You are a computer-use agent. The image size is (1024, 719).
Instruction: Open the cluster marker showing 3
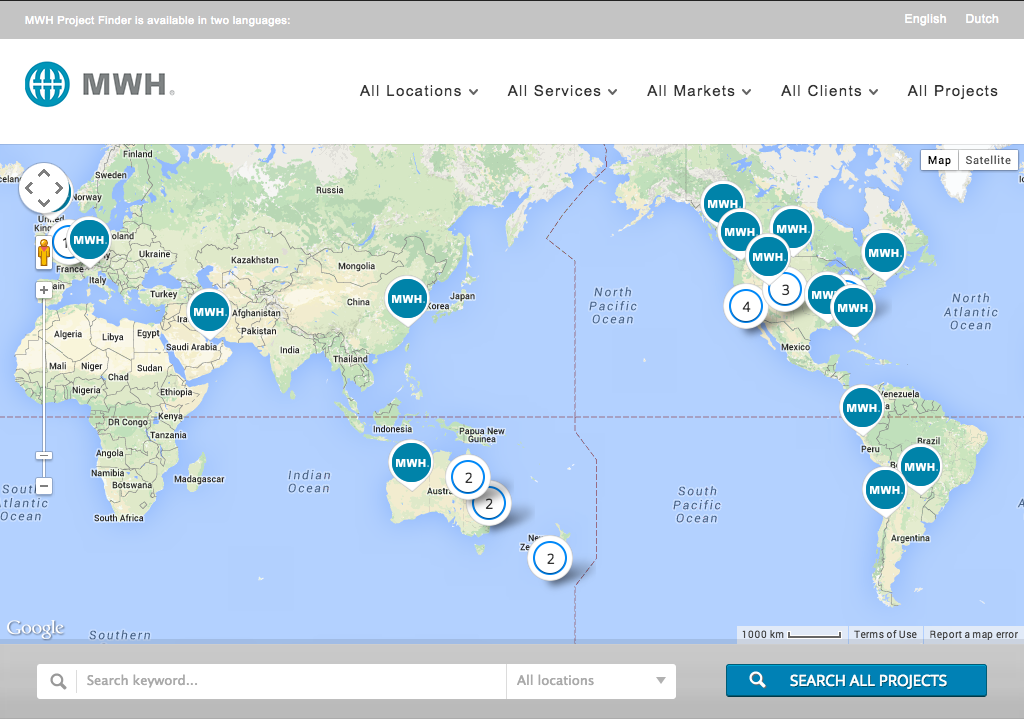(x=785, y=290)
